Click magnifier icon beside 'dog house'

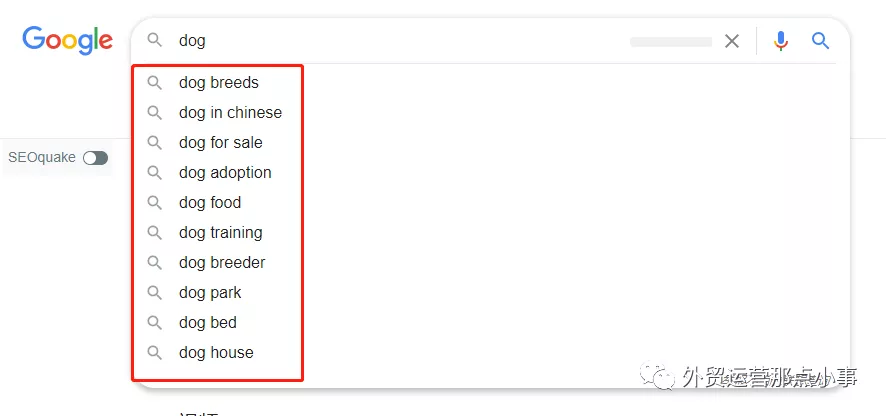pyautogui.click(x=155, y=353)
